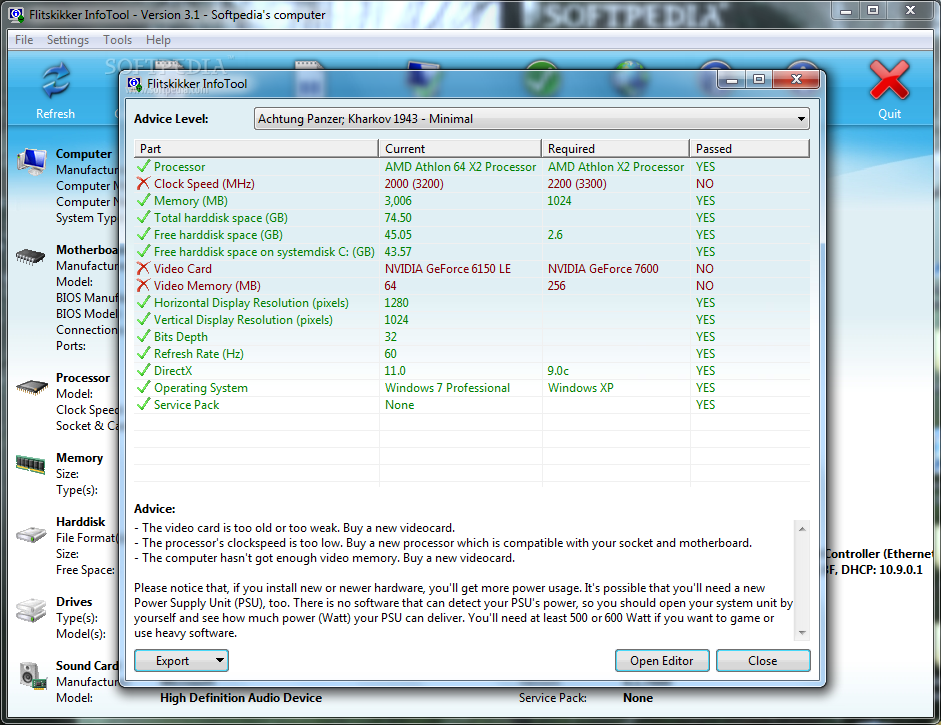941x725 pixels.
Task: Click green checkmark beside Operating System
Action: pos(143,388)
